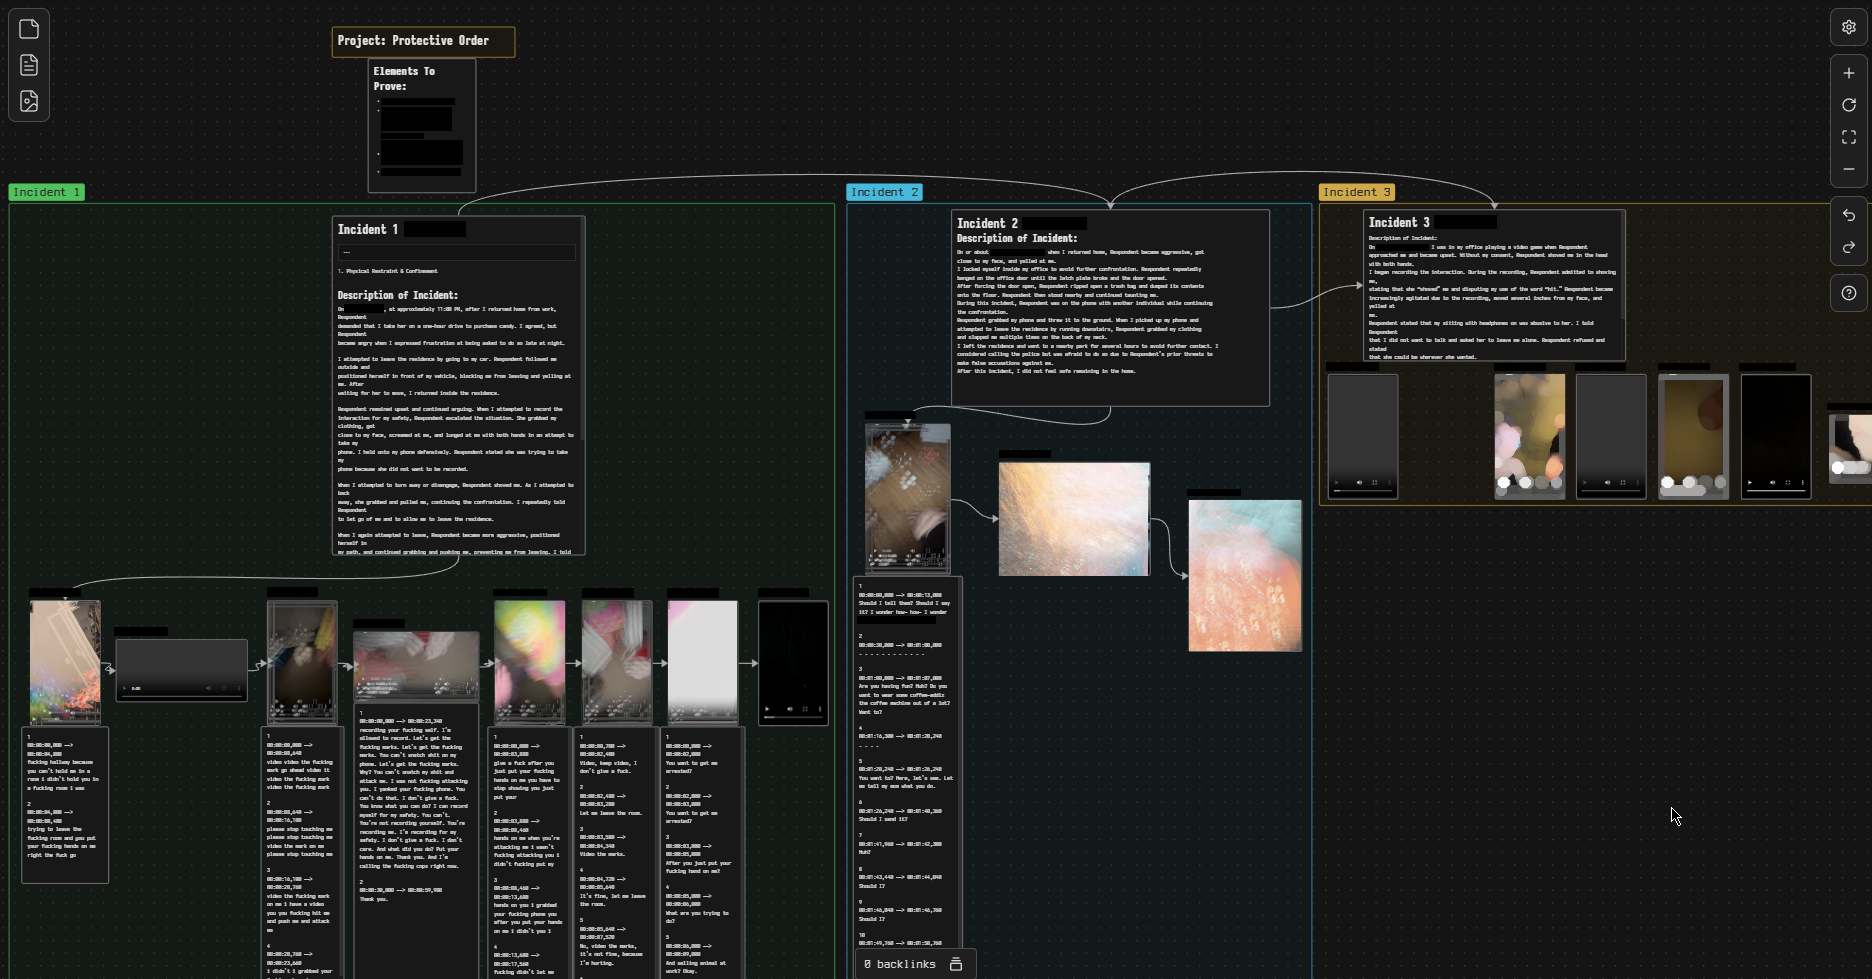This screenshot has height=979, width=1872.
Task: Click the icon beside the backlinks count
Action: click(x=956, y=964)
